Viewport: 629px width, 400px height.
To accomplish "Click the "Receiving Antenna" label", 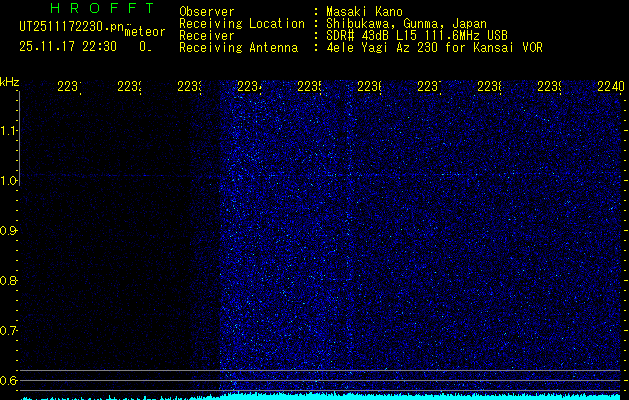I will (x=239, y=48).
